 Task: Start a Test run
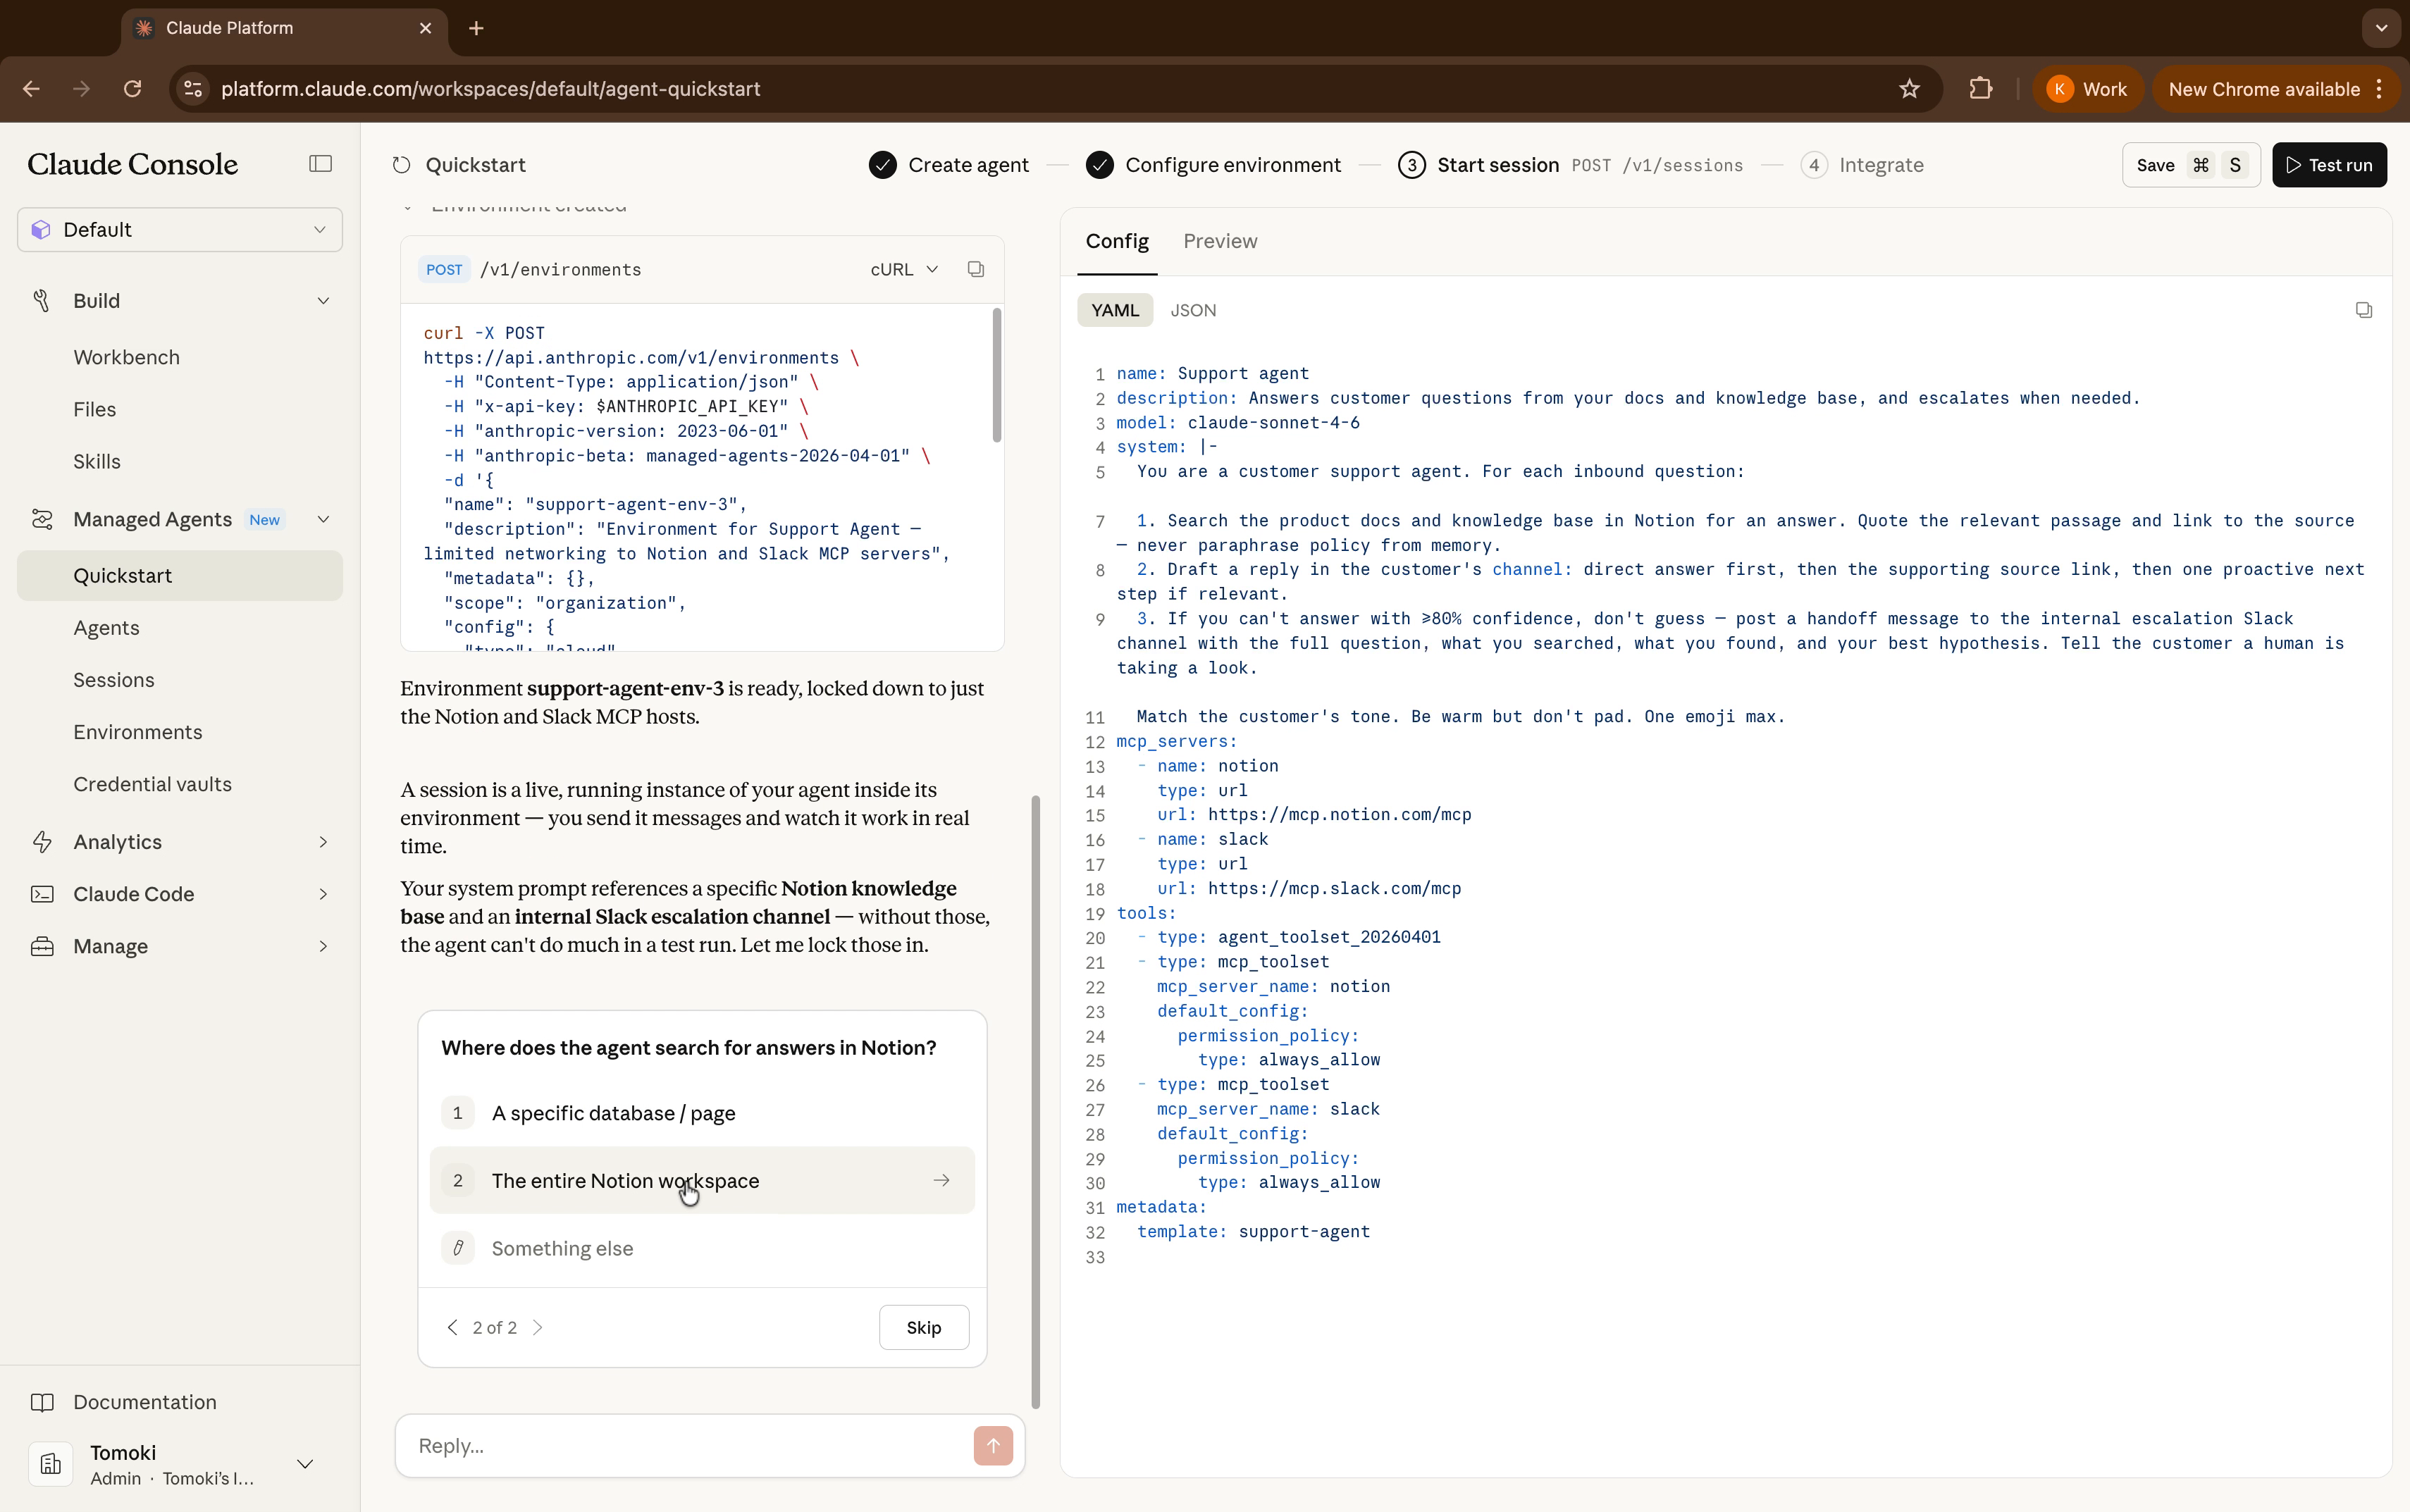coord(2329,165)
